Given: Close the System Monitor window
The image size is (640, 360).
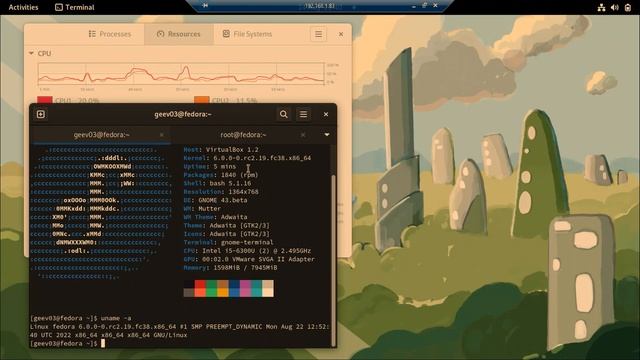Looking at the screenshot, I should (x=341, y=34).
